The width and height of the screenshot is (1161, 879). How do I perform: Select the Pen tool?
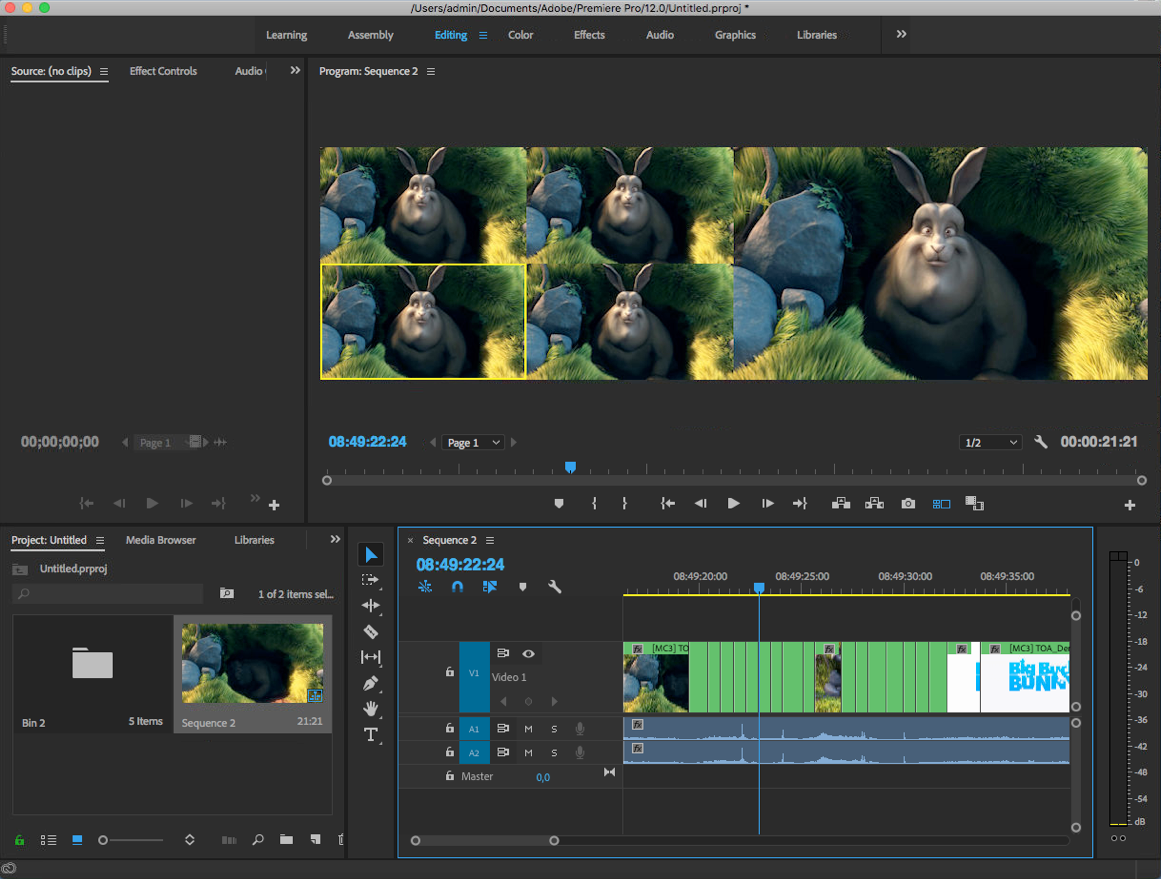click(370, 684)
